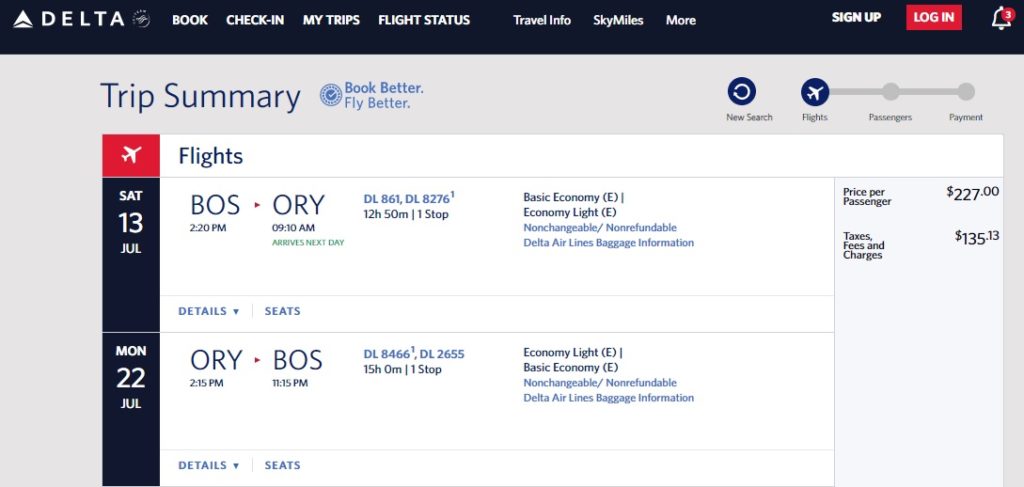This screenshot has width=1024, height=487.
Task: Open Baggage Information link for return flight
Action: tap(608, 398)
